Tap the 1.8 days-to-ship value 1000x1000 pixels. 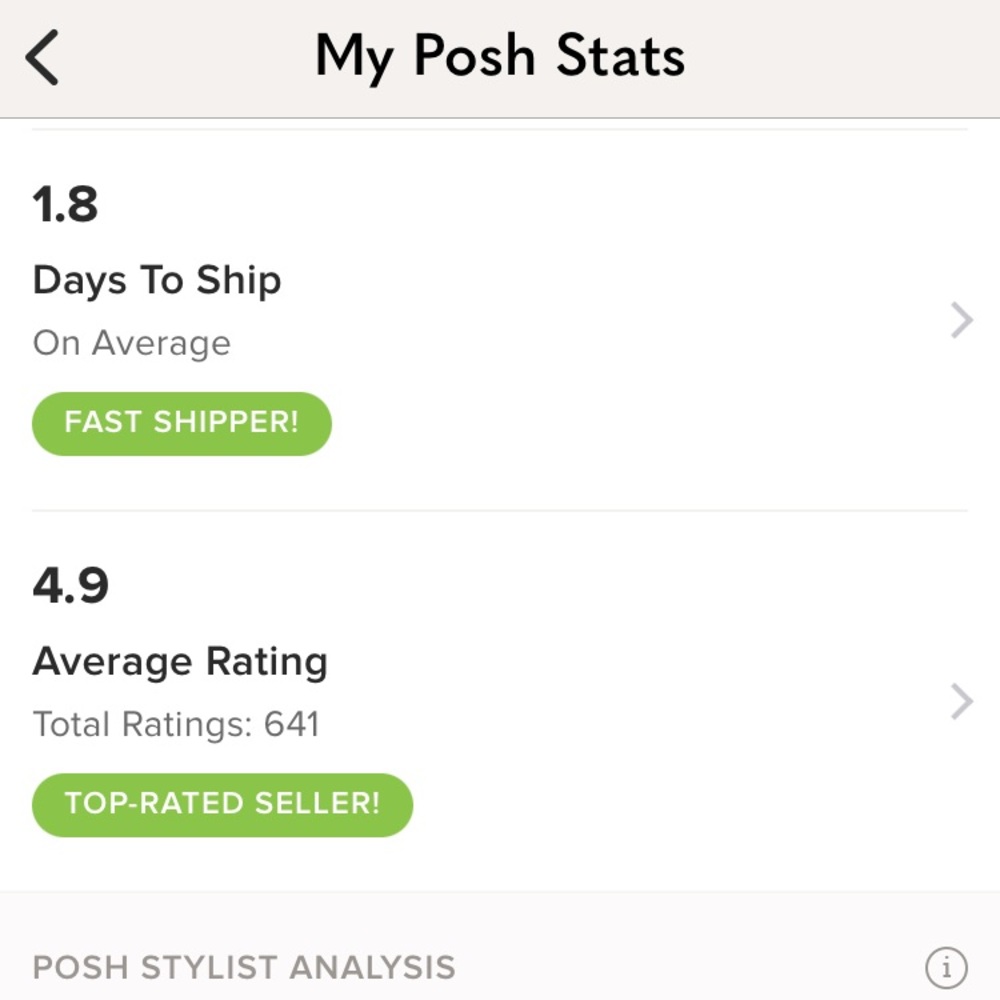66,204
